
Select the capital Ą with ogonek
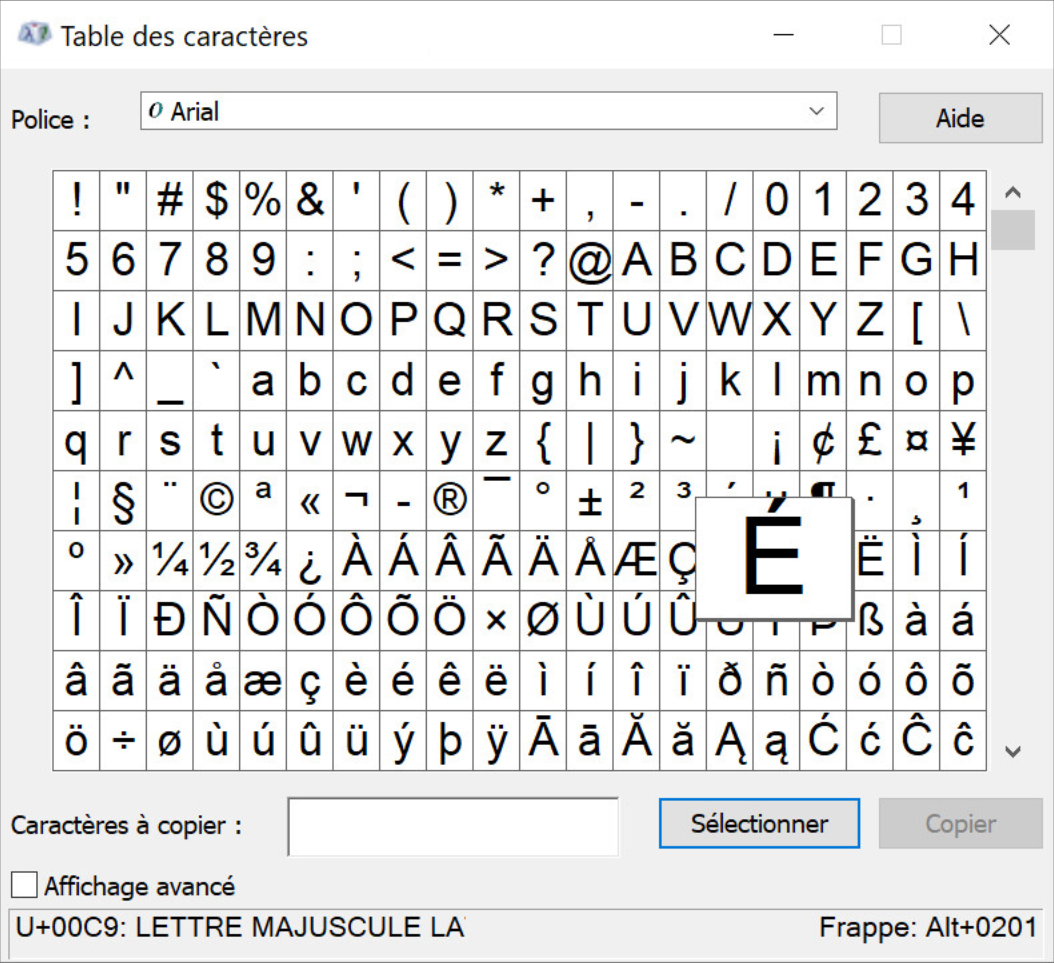pos(730,741)
